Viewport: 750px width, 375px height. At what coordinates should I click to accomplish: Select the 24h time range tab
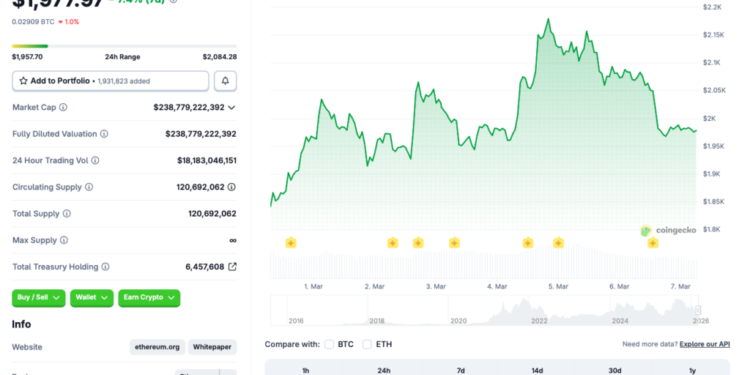tap(384, 370)
